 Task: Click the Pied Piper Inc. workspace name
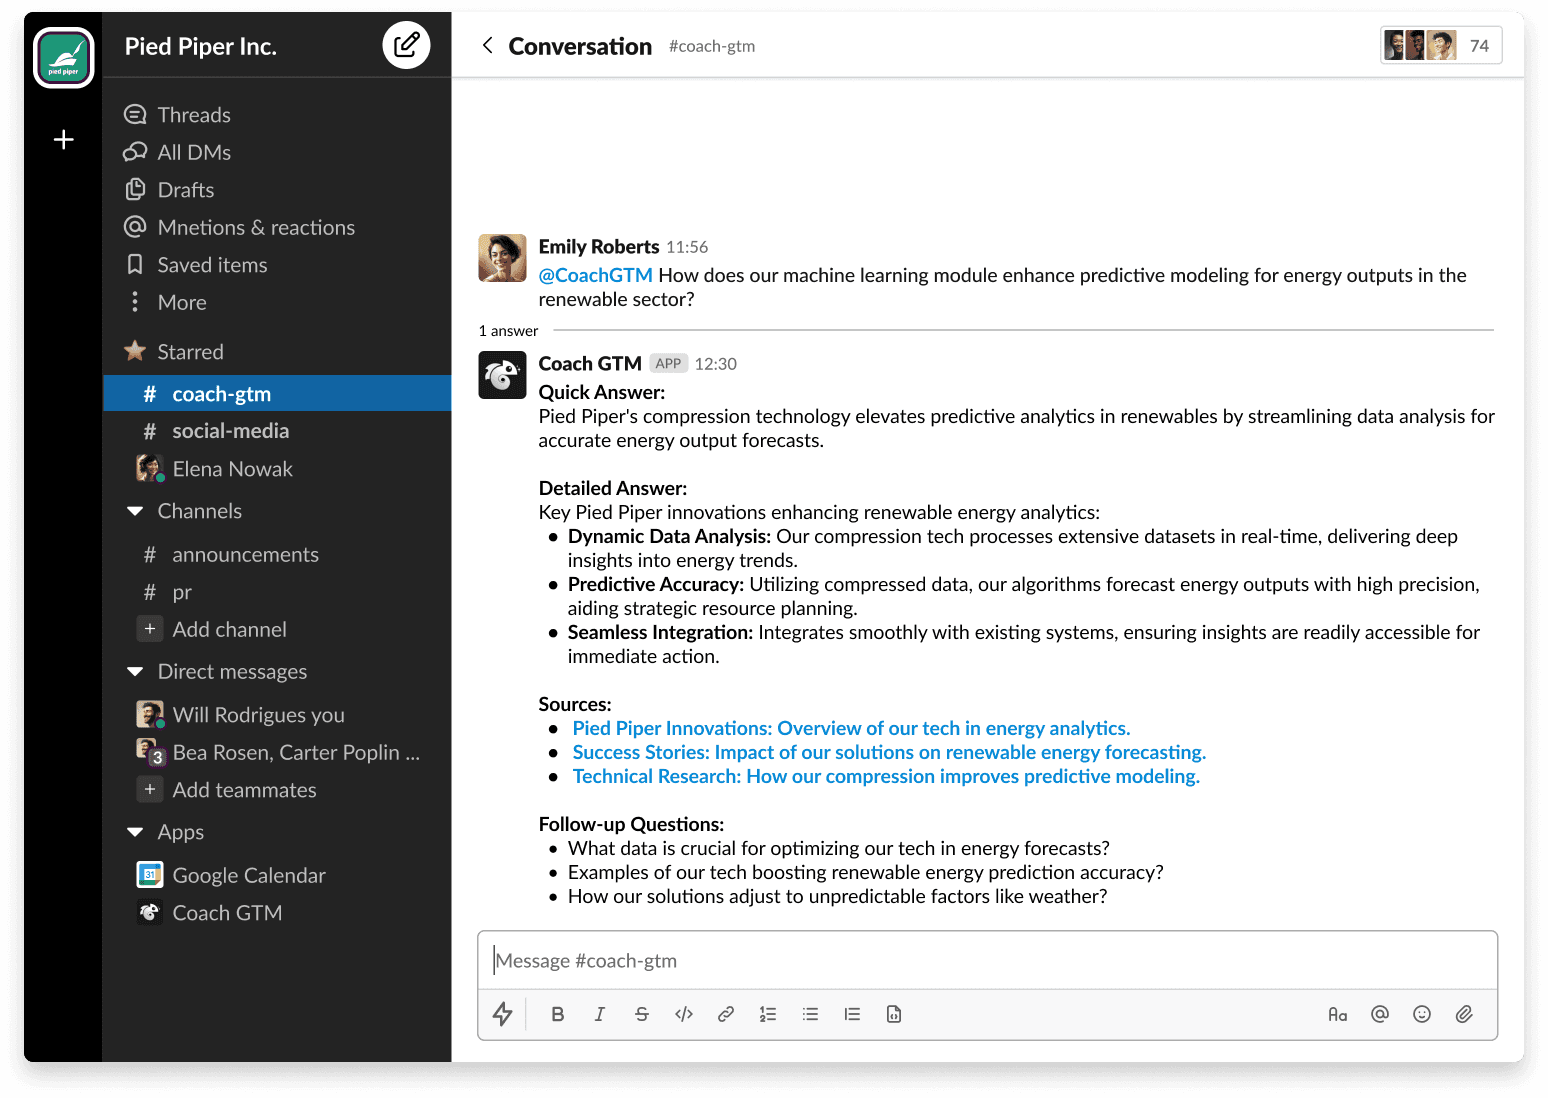(201, 46)
